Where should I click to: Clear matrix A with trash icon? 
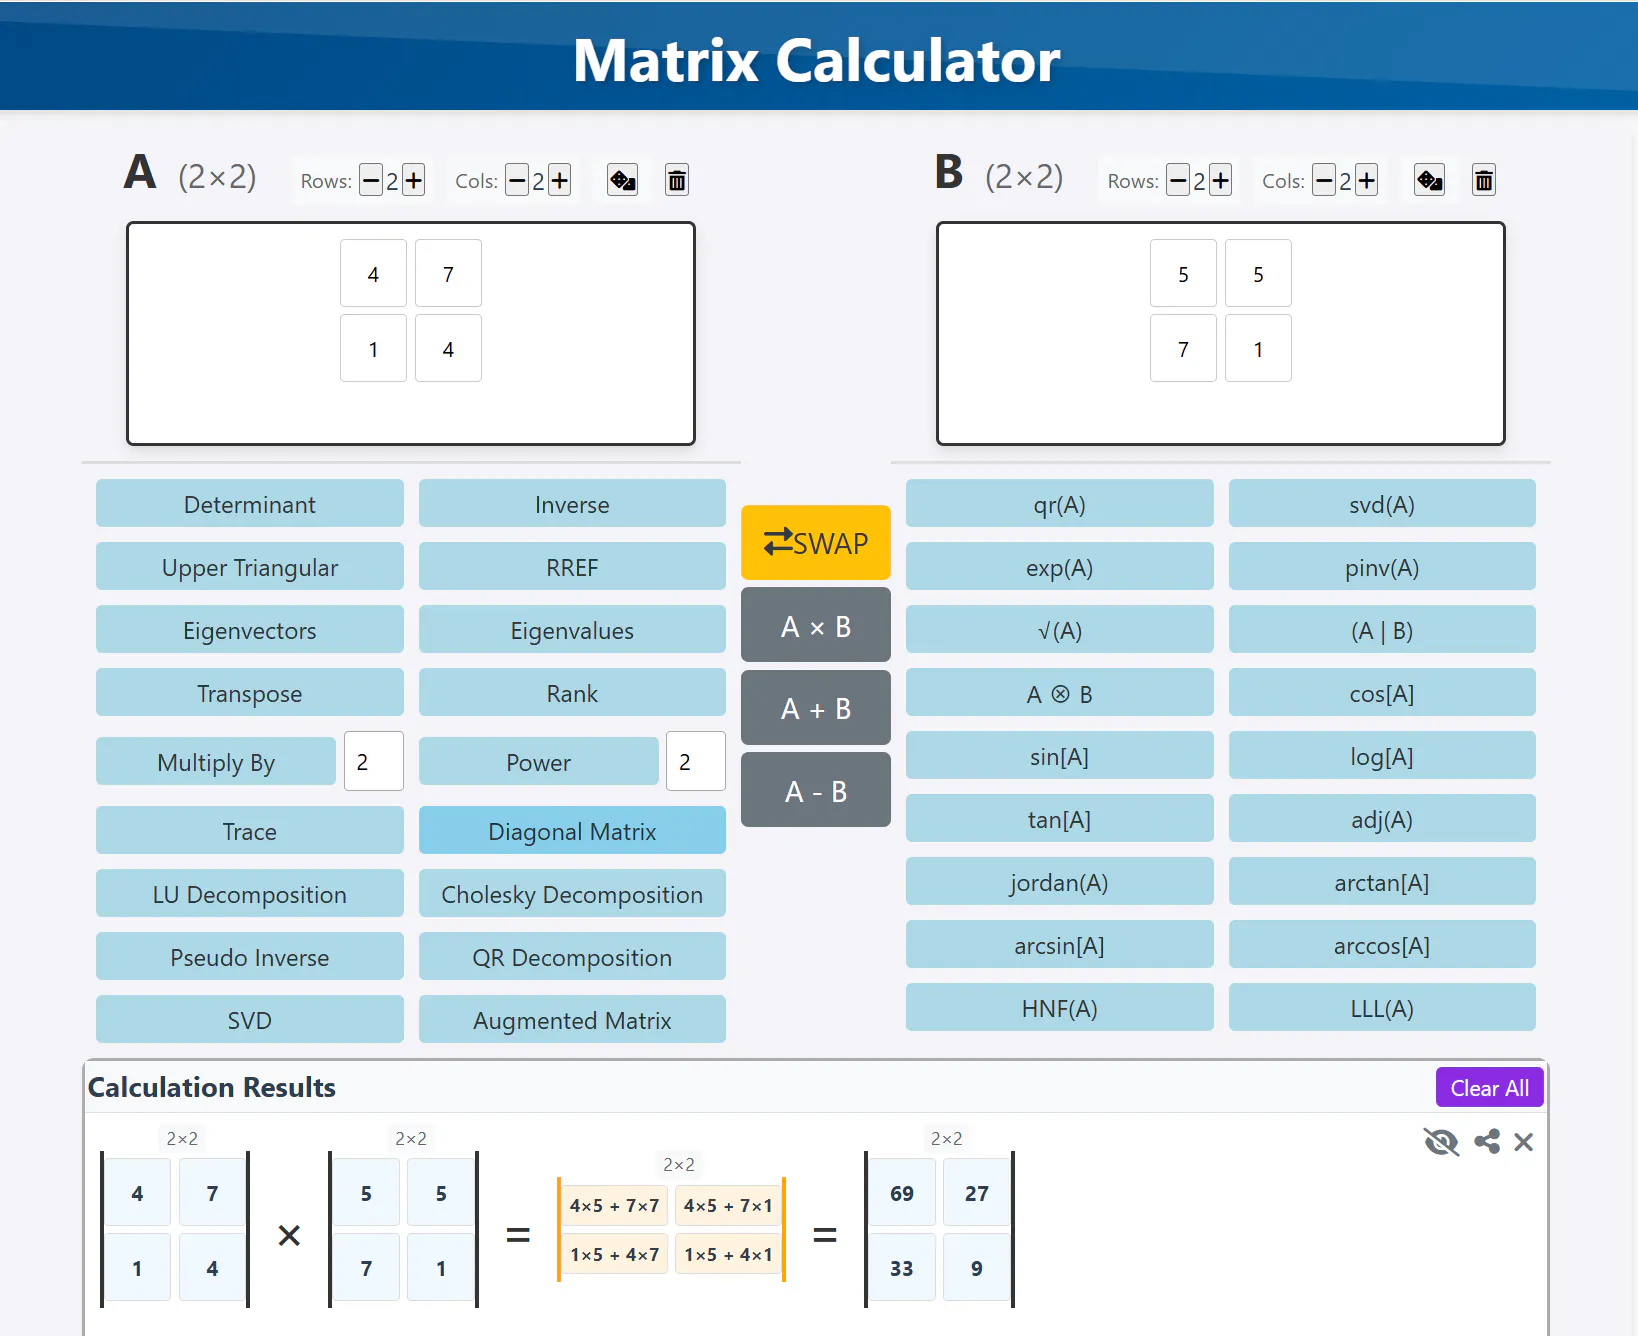click(677, 180)
